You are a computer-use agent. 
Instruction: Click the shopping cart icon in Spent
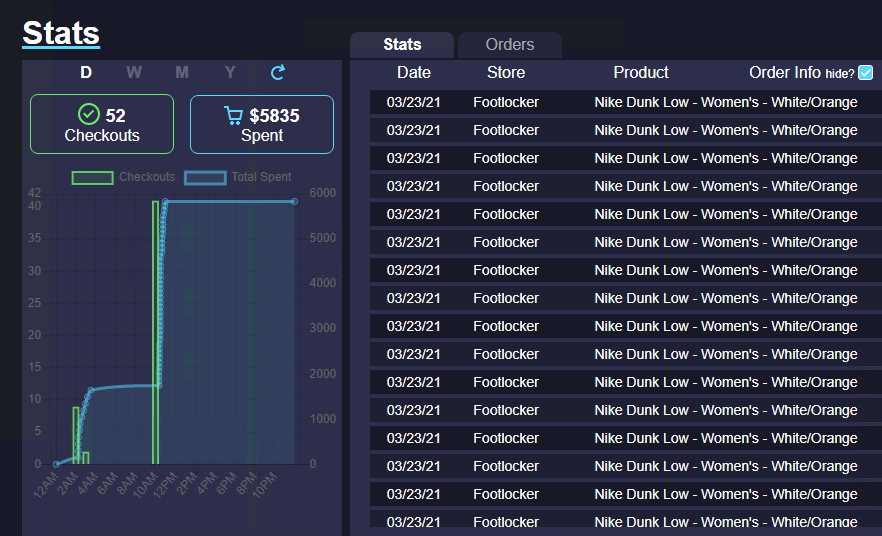[x=233, y=115]
